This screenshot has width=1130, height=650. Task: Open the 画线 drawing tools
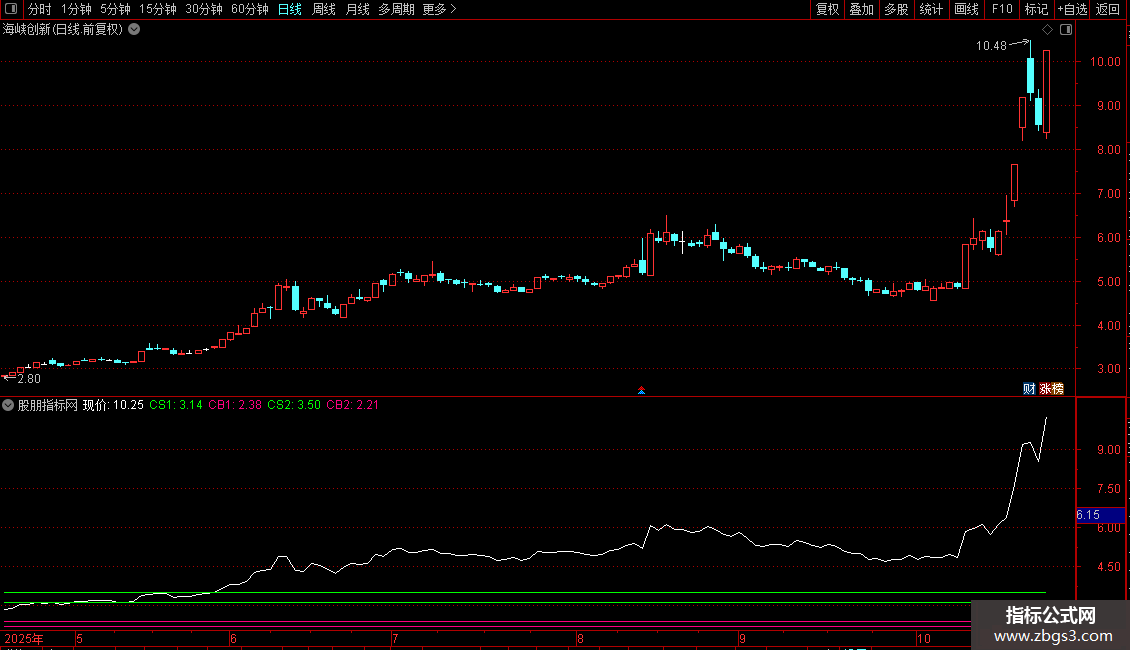click(x=966, y=9)
